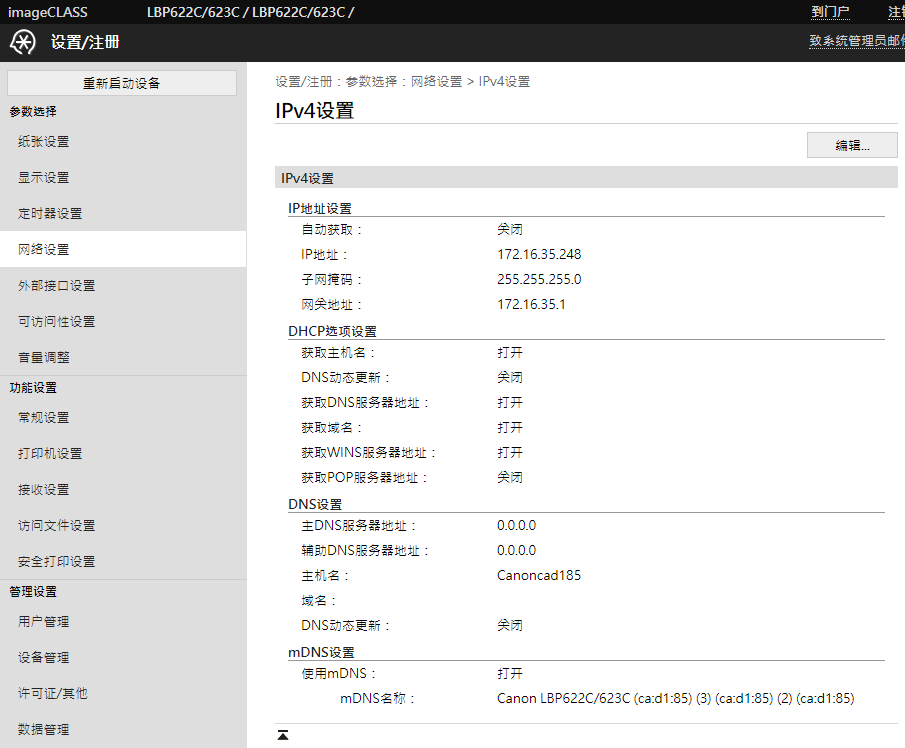Viewport: 905px width, 748px height.
Task: Open 安全打印设置 in the sidebar
Action: [123, 561]
